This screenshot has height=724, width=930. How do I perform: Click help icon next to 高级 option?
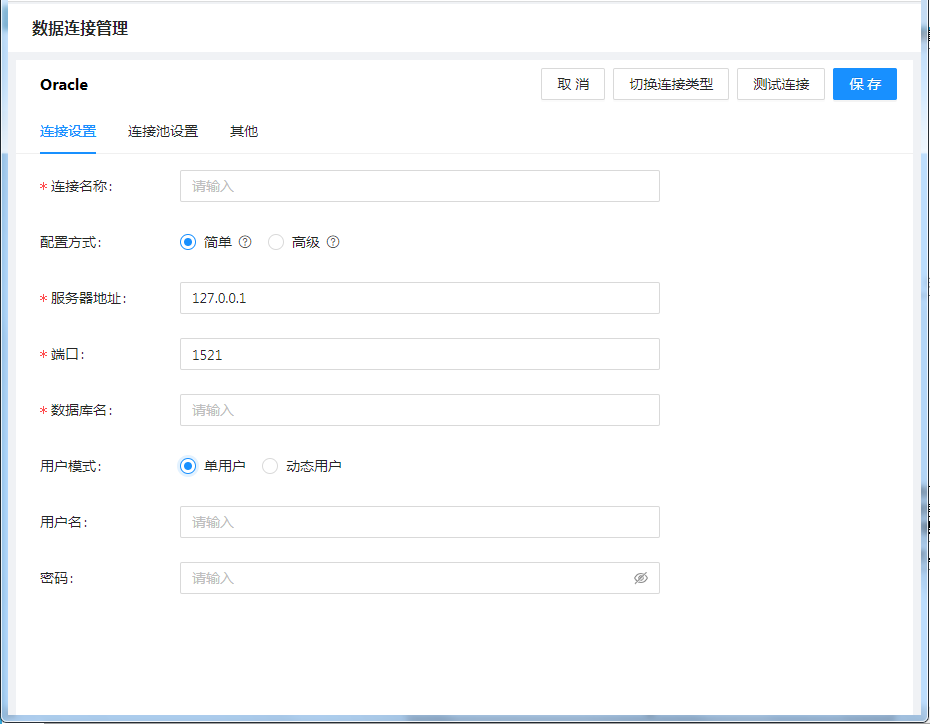[333, 242]
